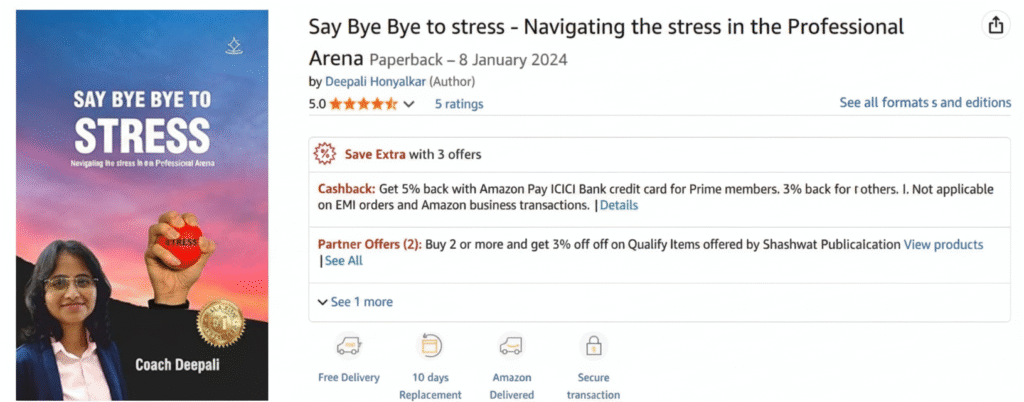
Task: Click the Save Extra discount badge icon
Action: click(325, 154)
